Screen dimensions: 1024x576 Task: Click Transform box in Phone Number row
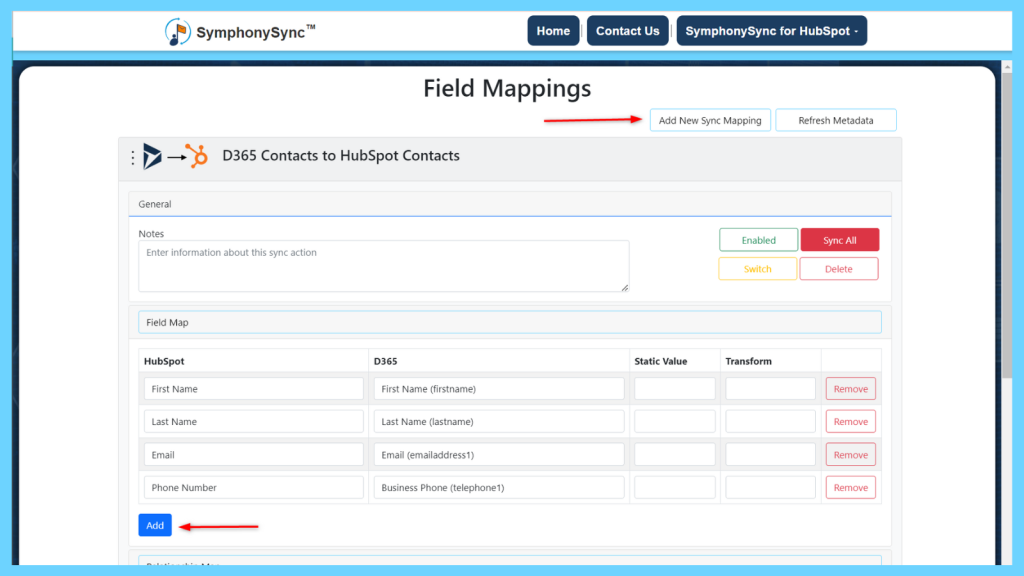point(771,487)
